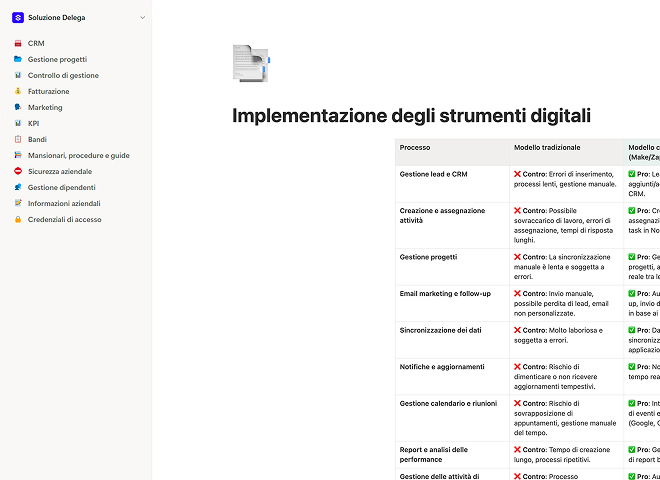Image resolution: width=660 pixels, height=480 pixels.
Task: Click the document page icon above title
Action: (x=251, y=63)
